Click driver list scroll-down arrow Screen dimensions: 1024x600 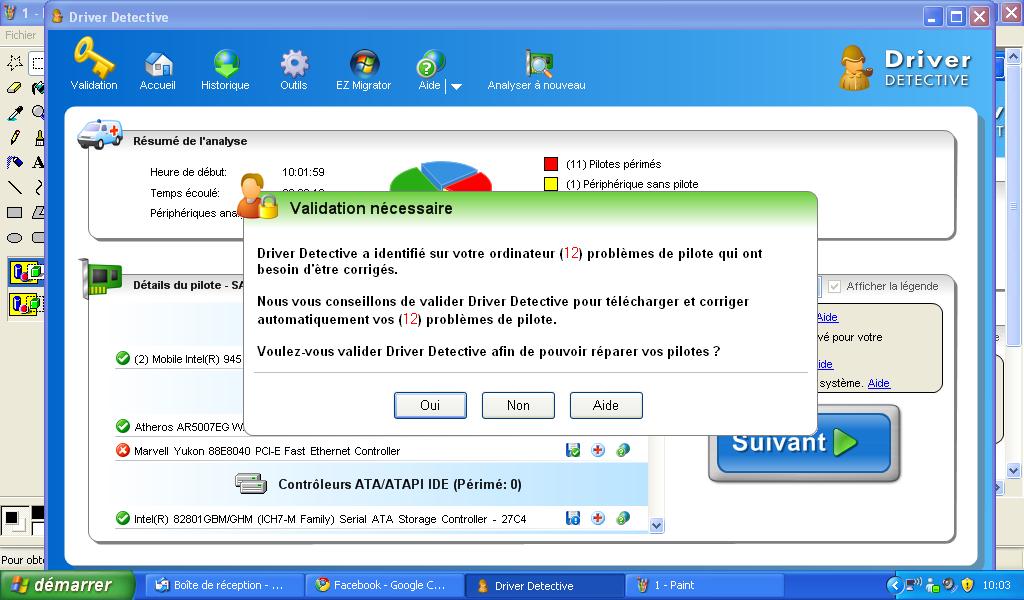pyautogui.click(x=657, y=526)
